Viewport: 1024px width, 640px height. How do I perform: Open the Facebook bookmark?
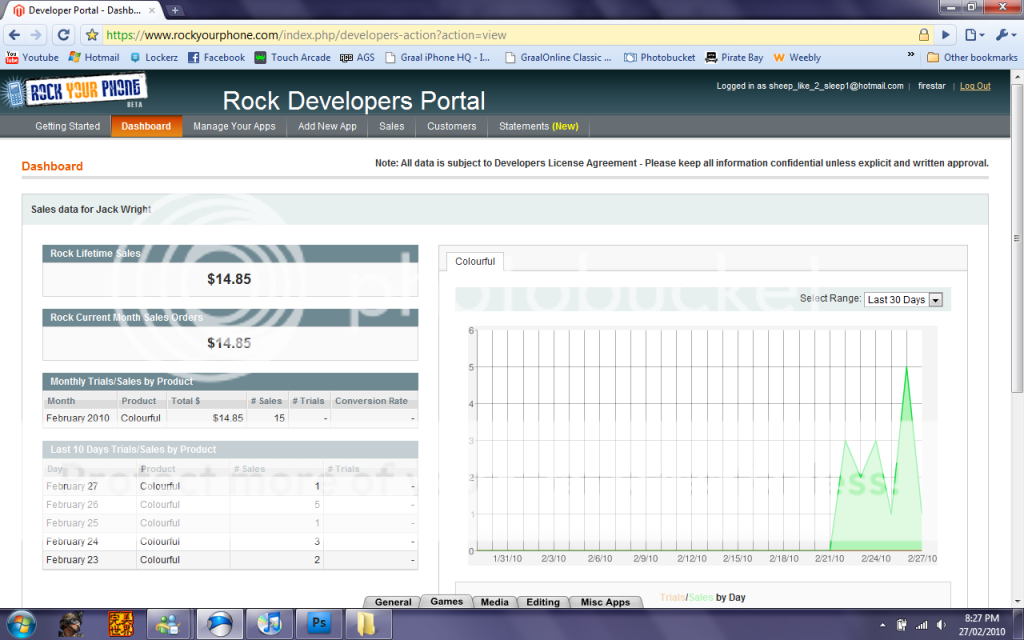(216, 57)
